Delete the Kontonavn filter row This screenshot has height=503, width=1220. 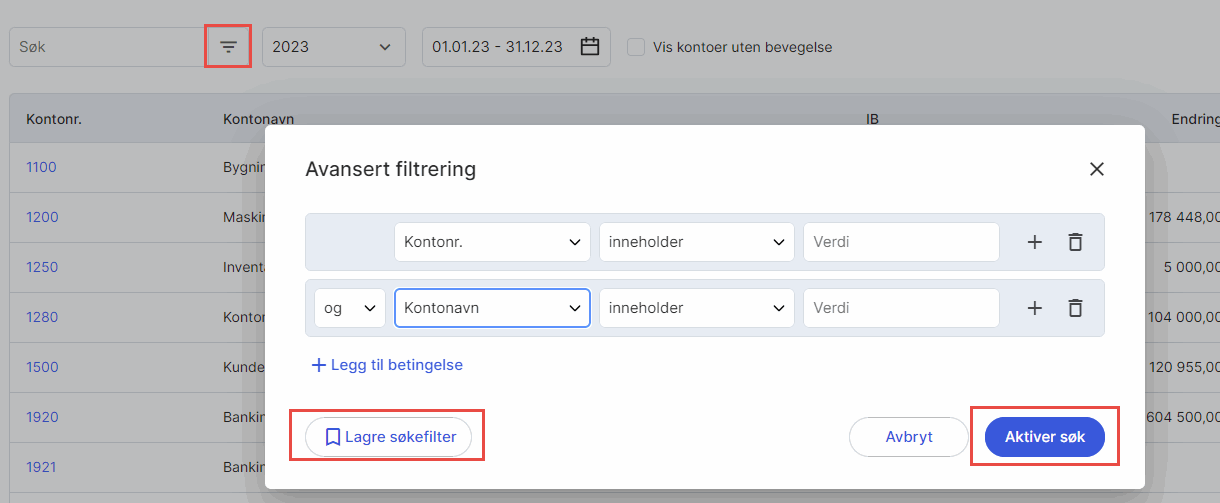(x=1075, y=308)
